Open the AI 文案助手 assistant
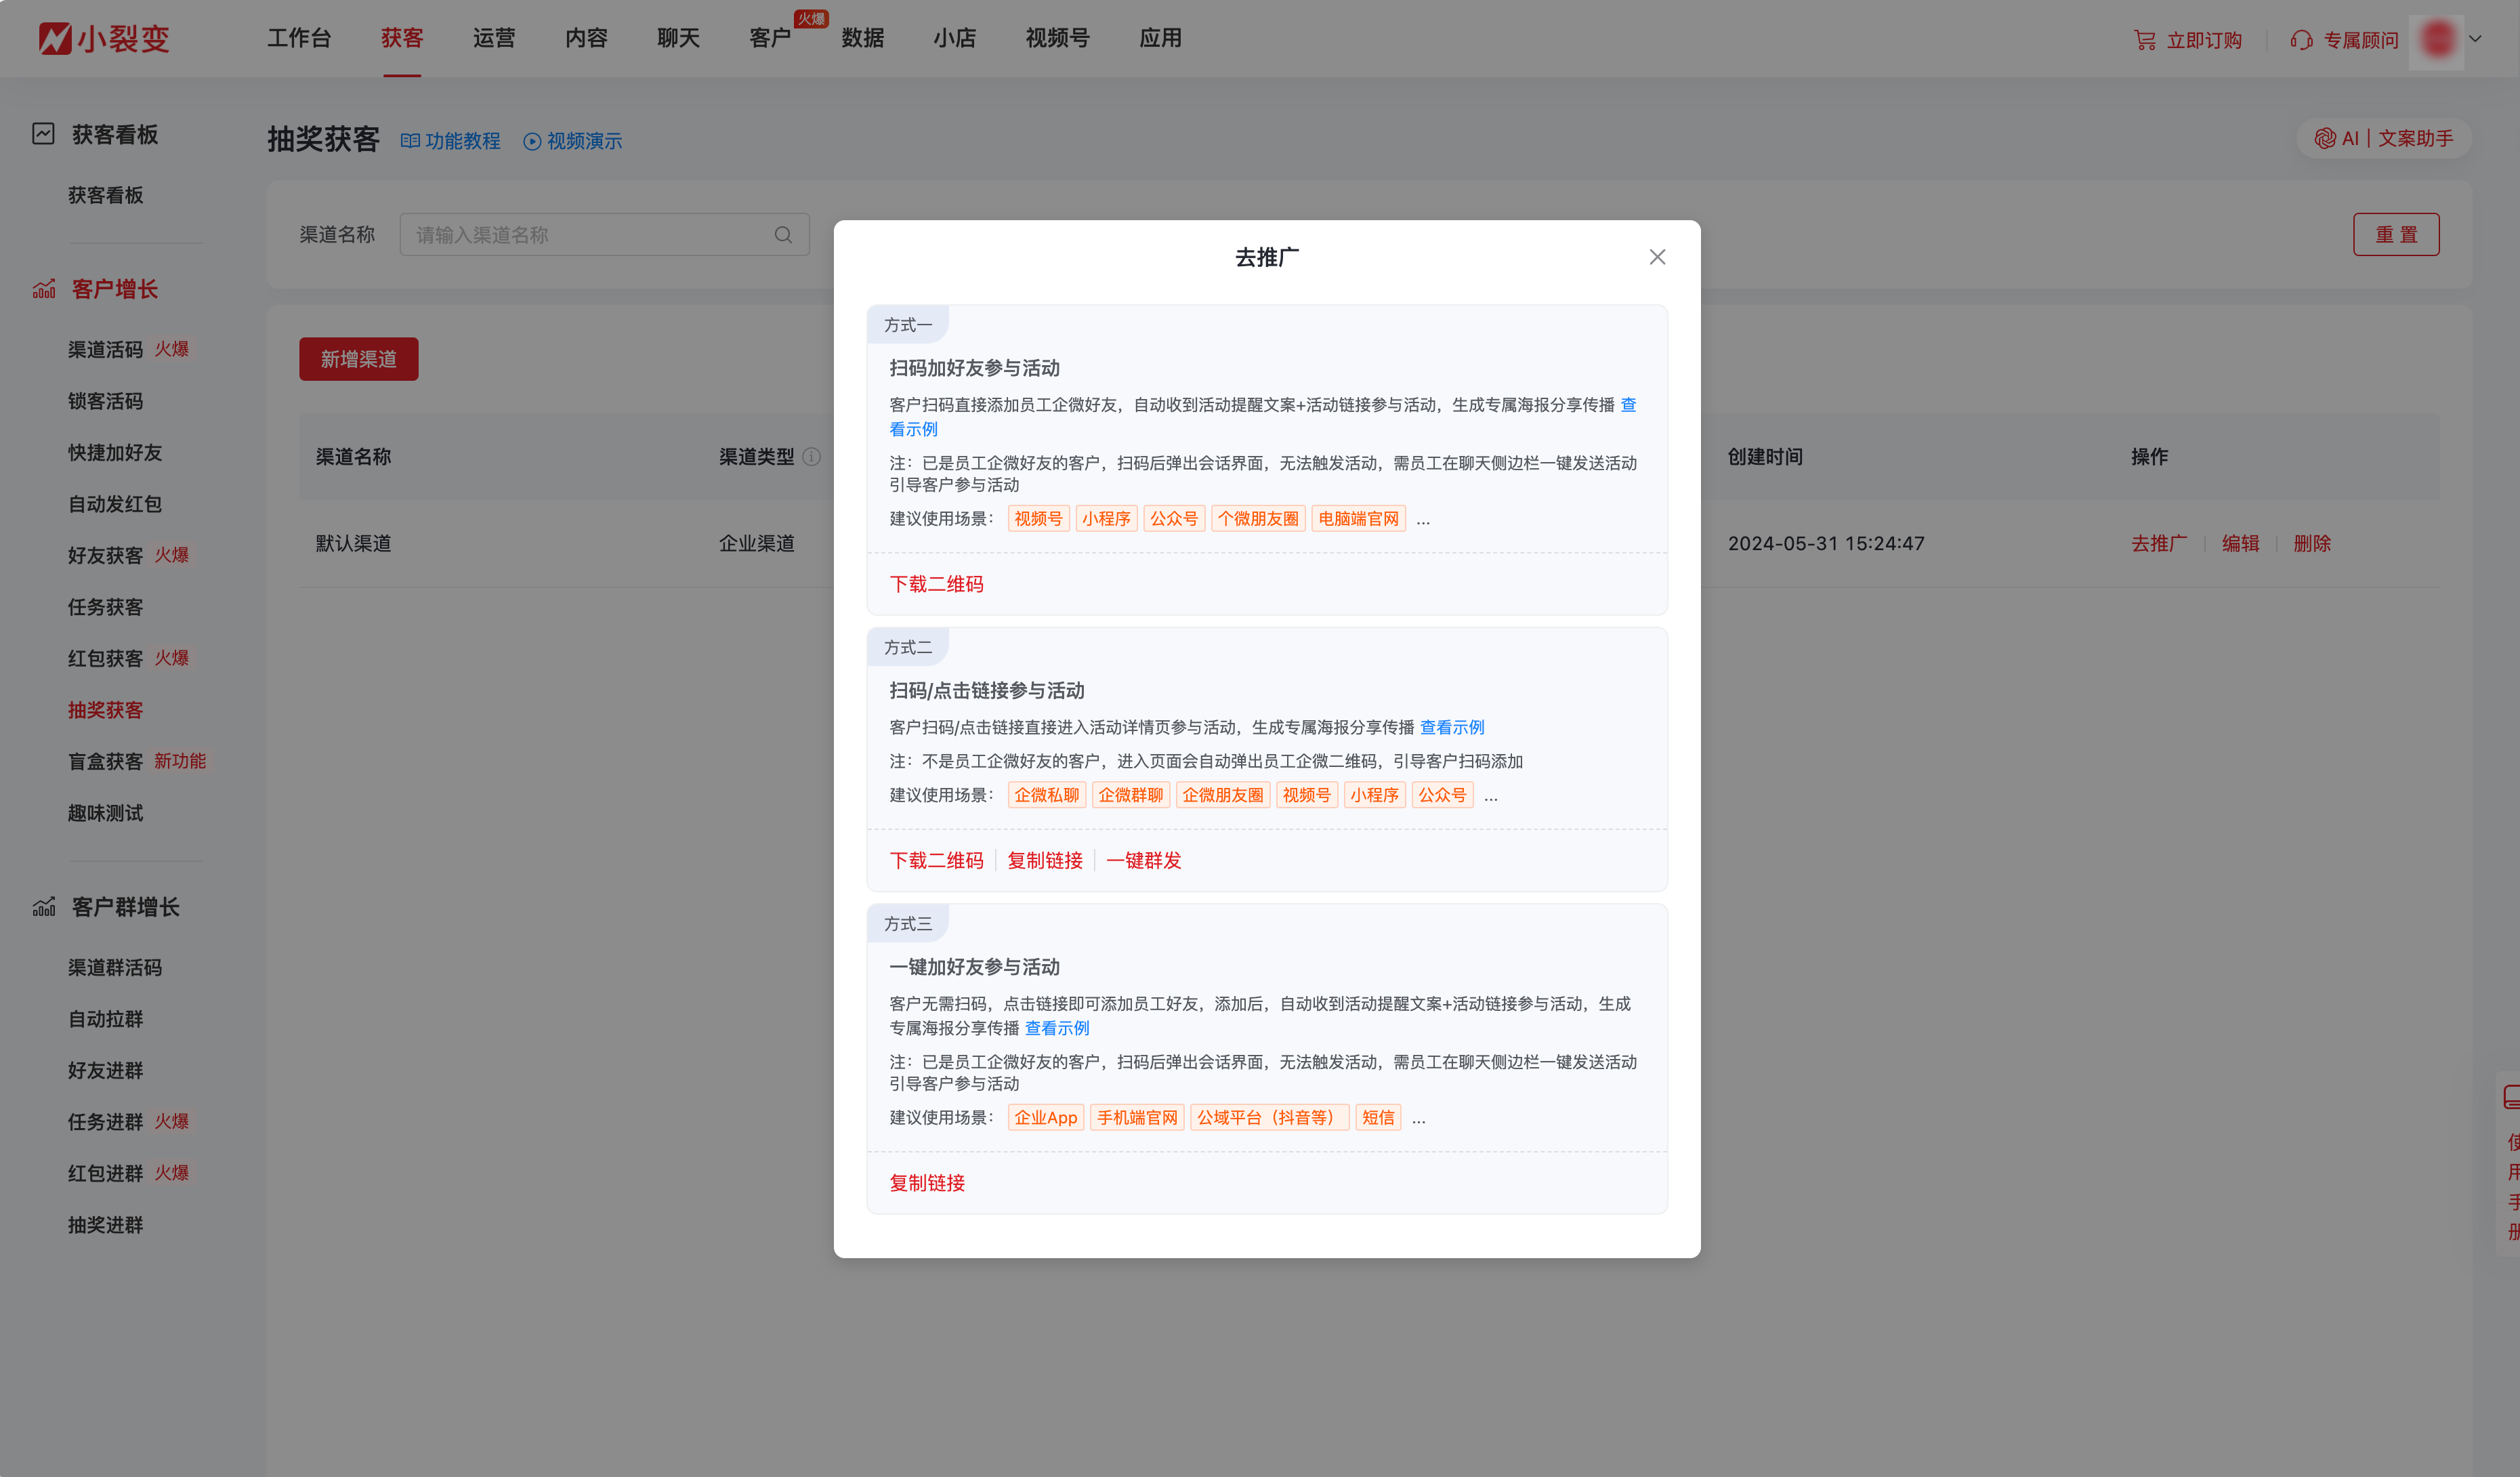2520x1477 pixels. (x=2385, y=138)
